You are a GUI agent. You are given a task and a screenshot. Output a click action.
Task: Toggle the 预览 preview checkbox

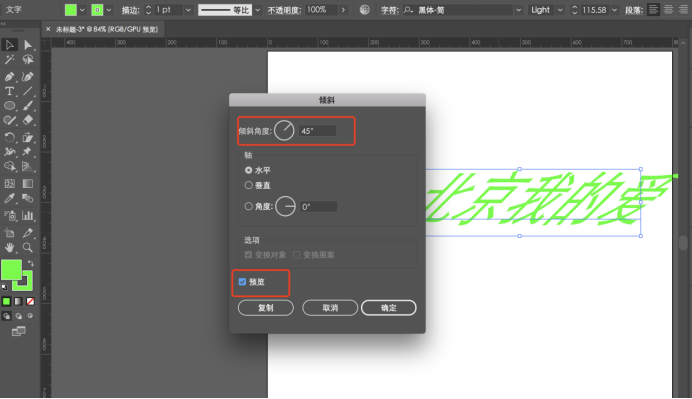pyautogui.click(x=242, y=282)
